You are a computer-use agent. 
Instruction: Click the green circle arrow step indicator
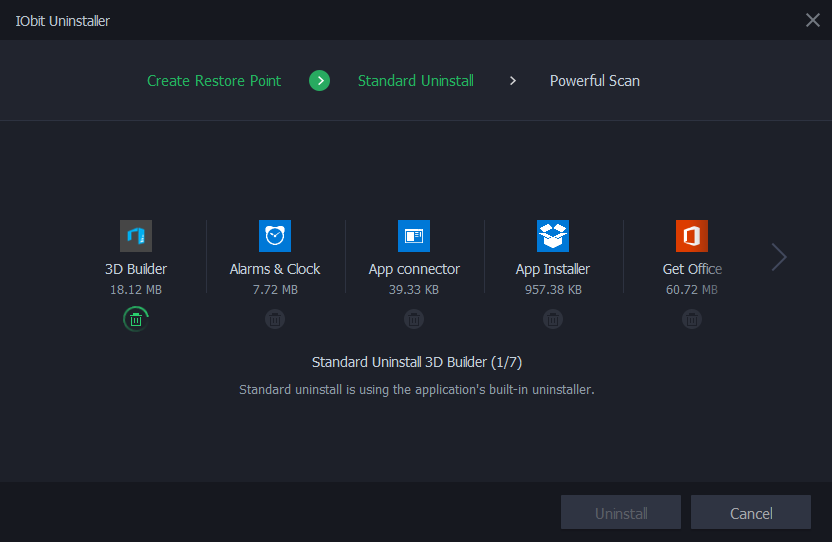pos(319,81)
